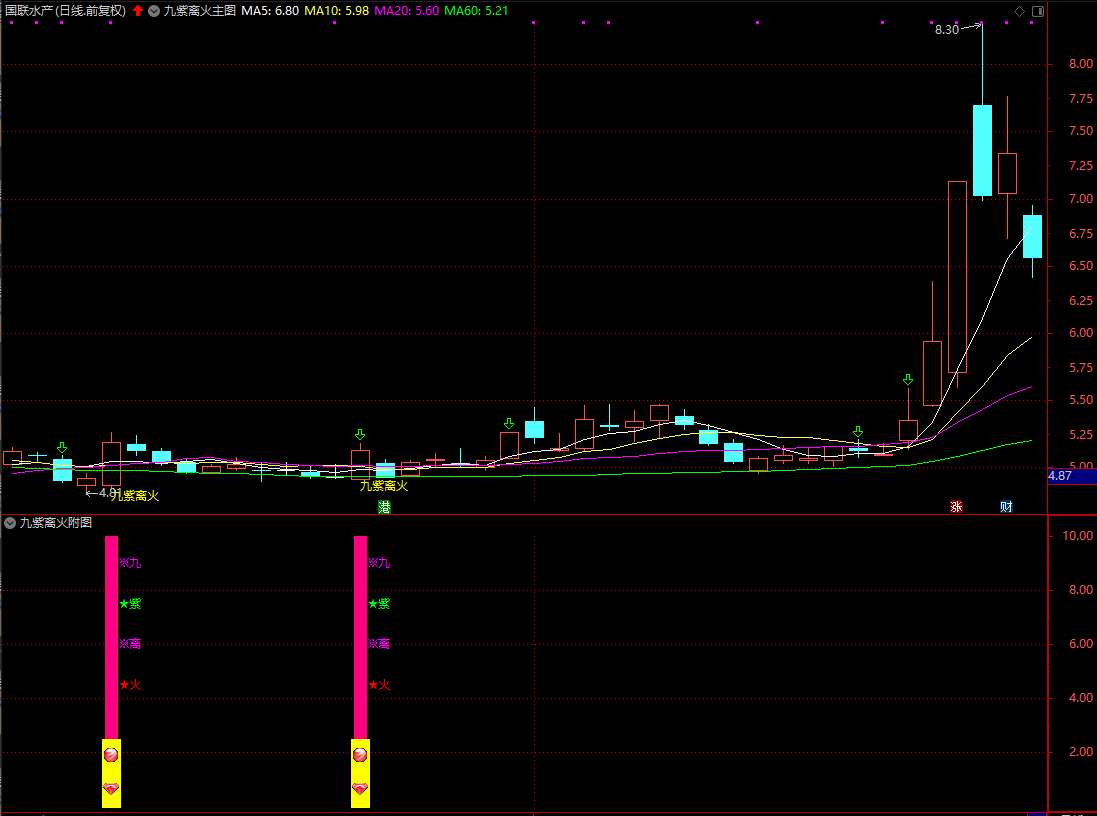Click the left pink signal bar in sub-chart
Viewport: 1097px width, 816px height.
[111, 637]
